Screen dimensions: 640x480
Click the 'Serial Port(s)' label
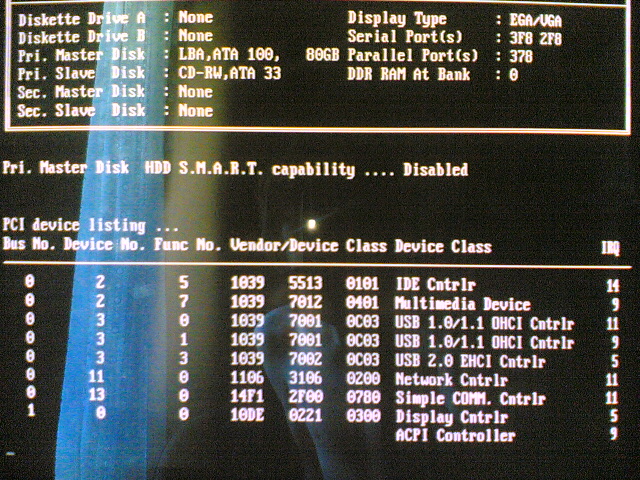pyautogui.click(x=405, y=37)
